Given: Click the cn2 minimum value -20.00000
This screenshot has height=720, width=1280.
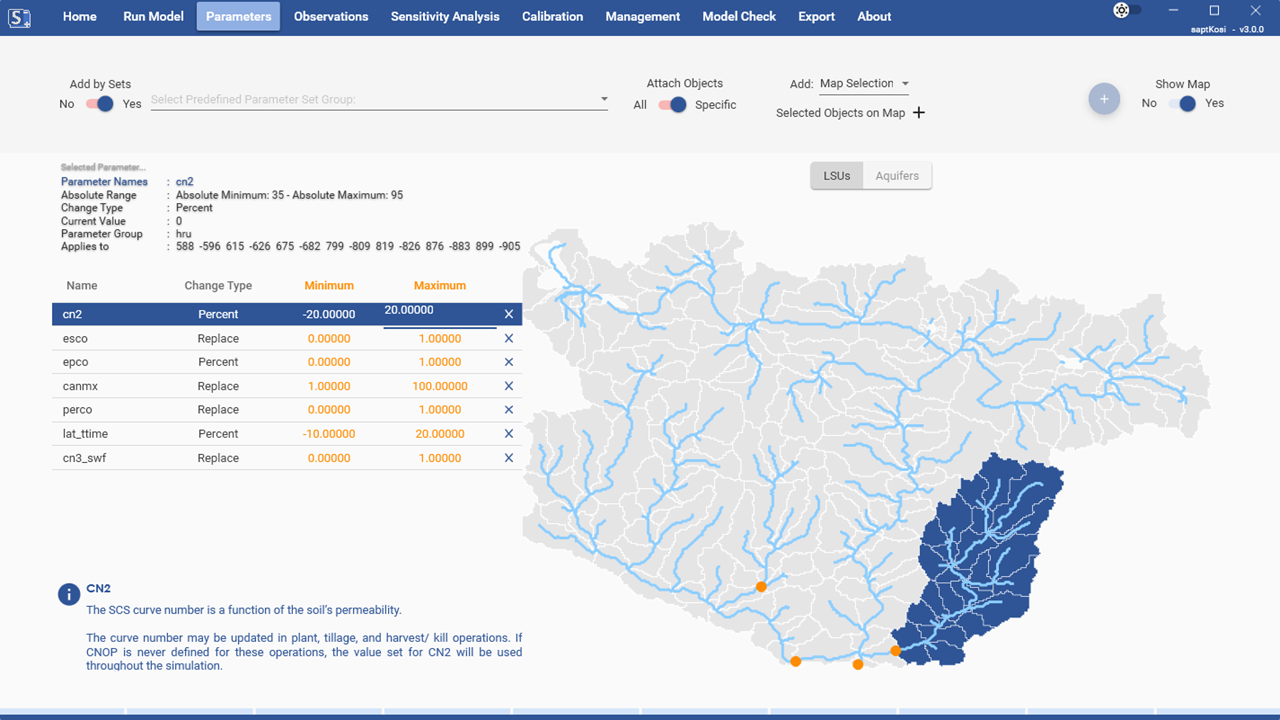Looking at the screenshot, I should (x=329, y=314).
